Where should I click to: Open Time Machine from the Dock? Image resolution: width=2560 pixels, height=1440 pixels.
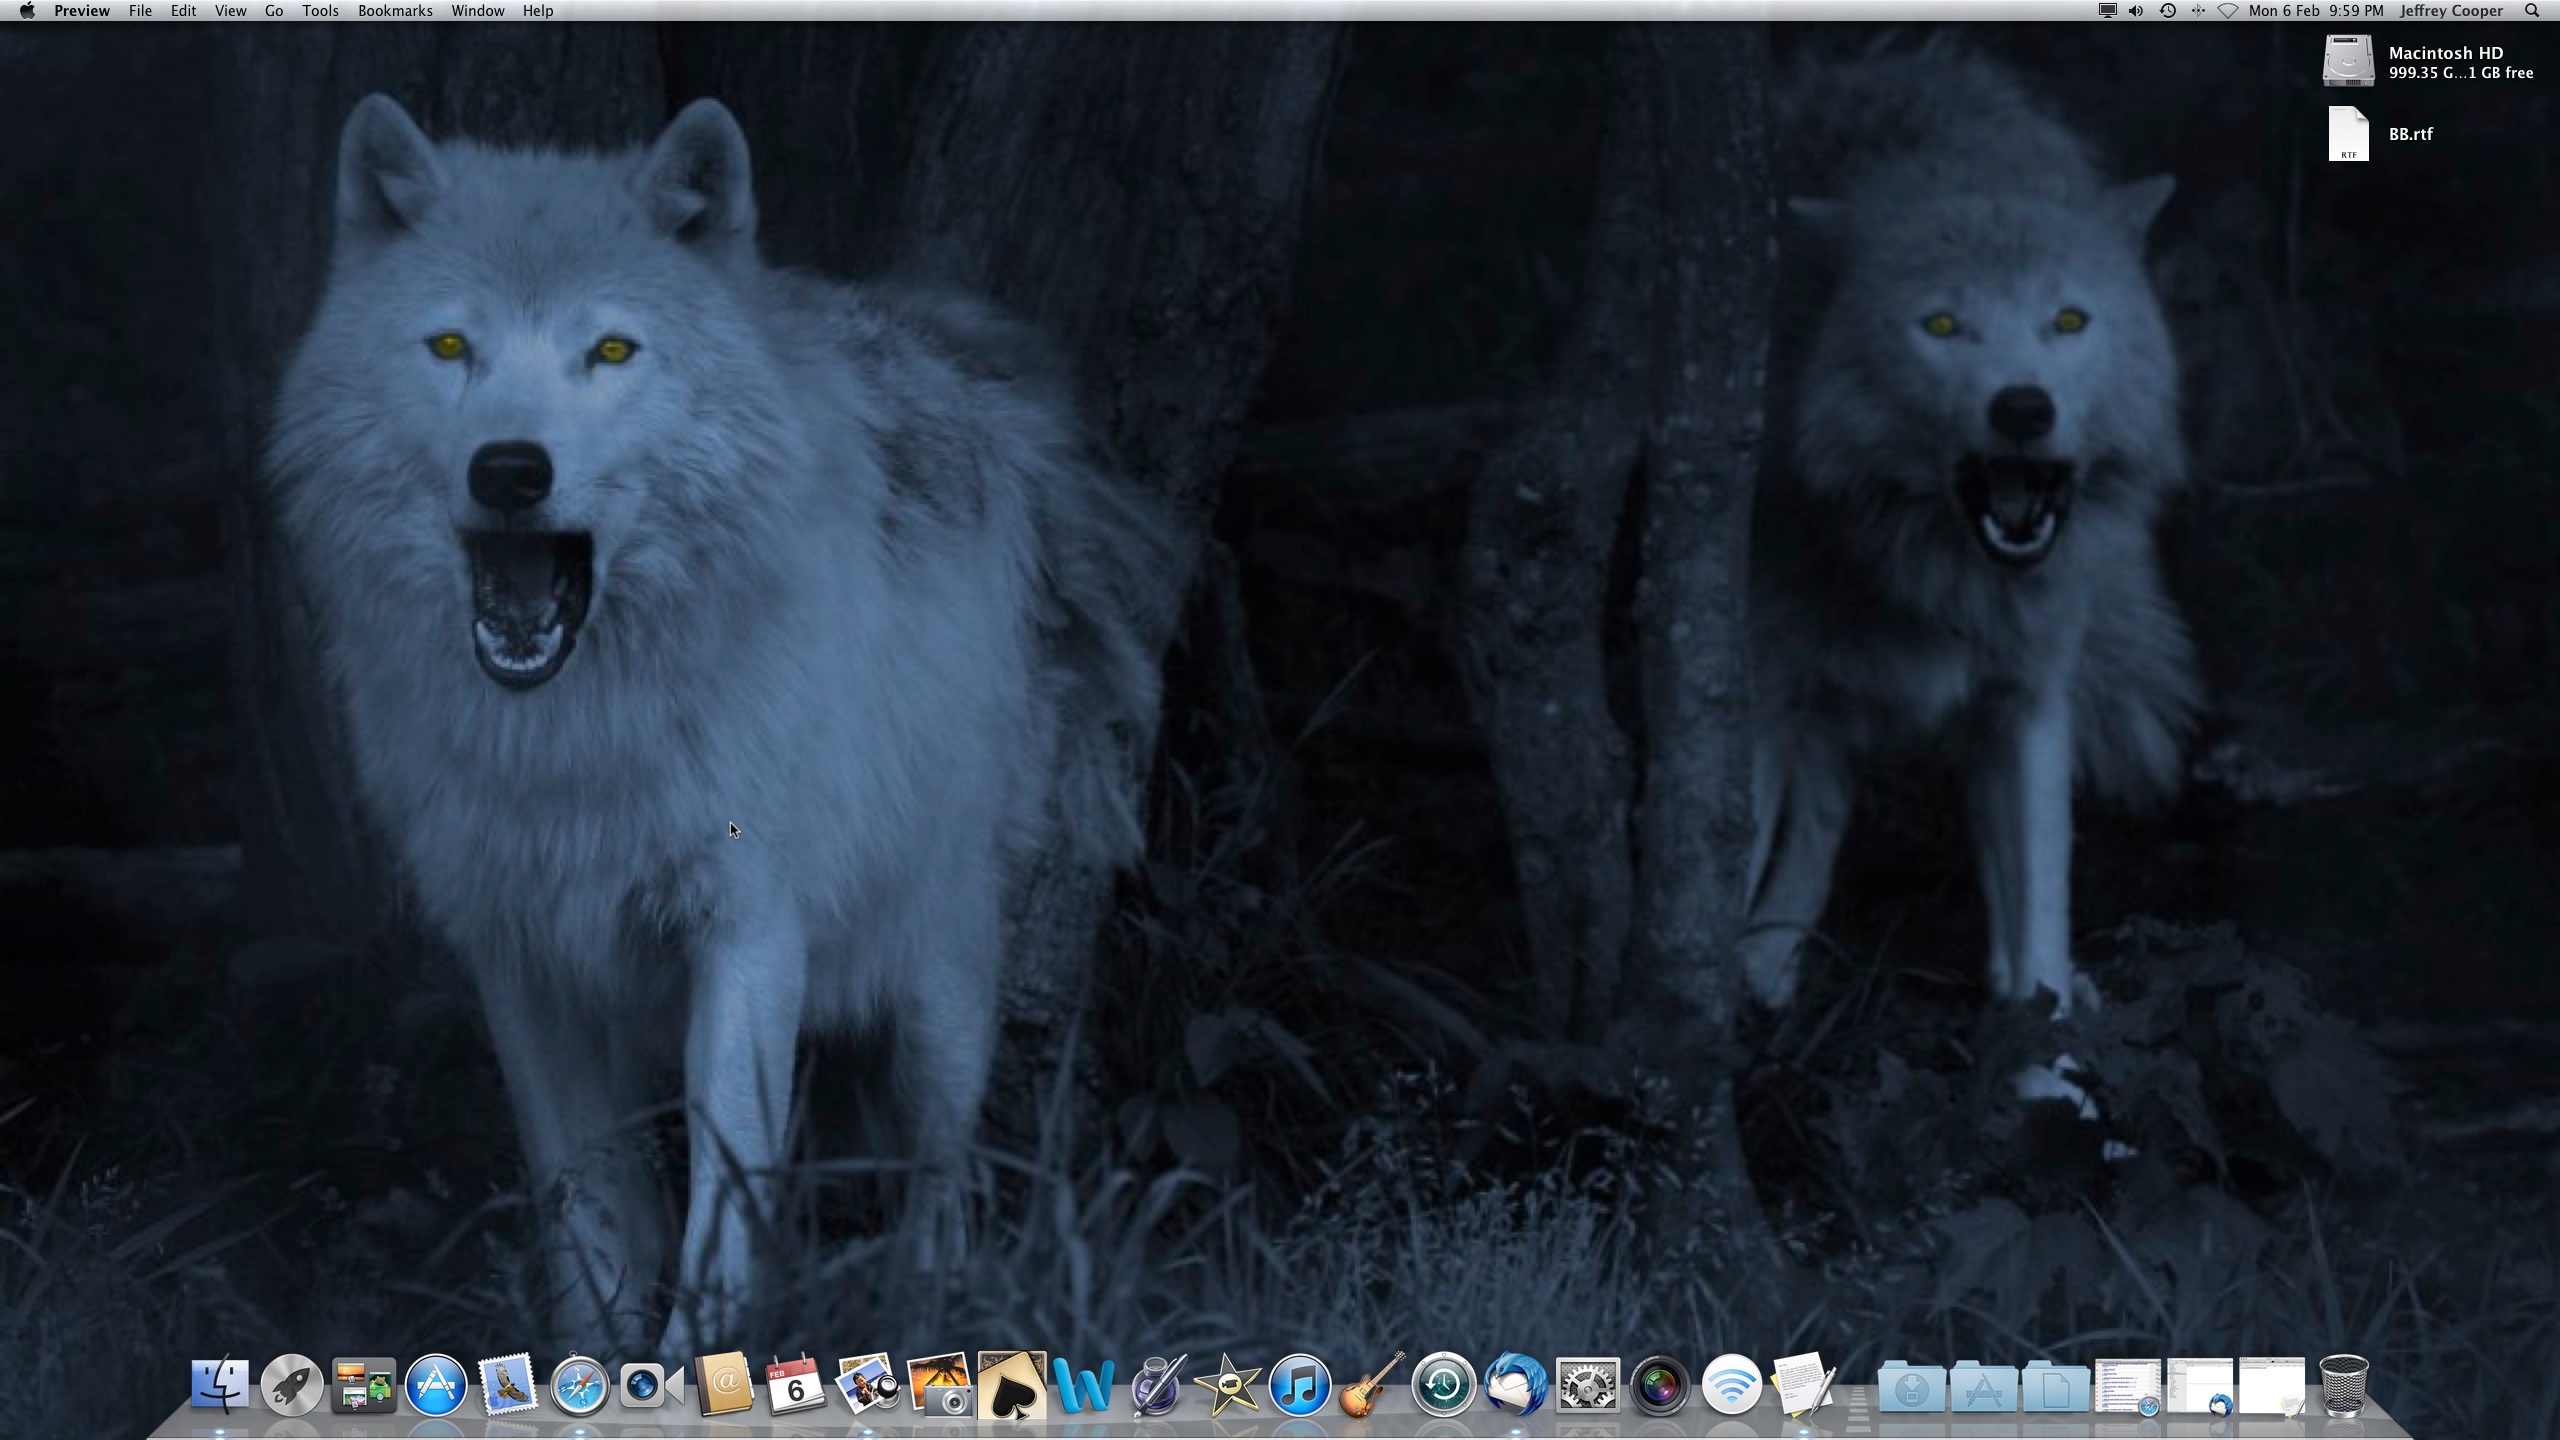[1443, 1385]
